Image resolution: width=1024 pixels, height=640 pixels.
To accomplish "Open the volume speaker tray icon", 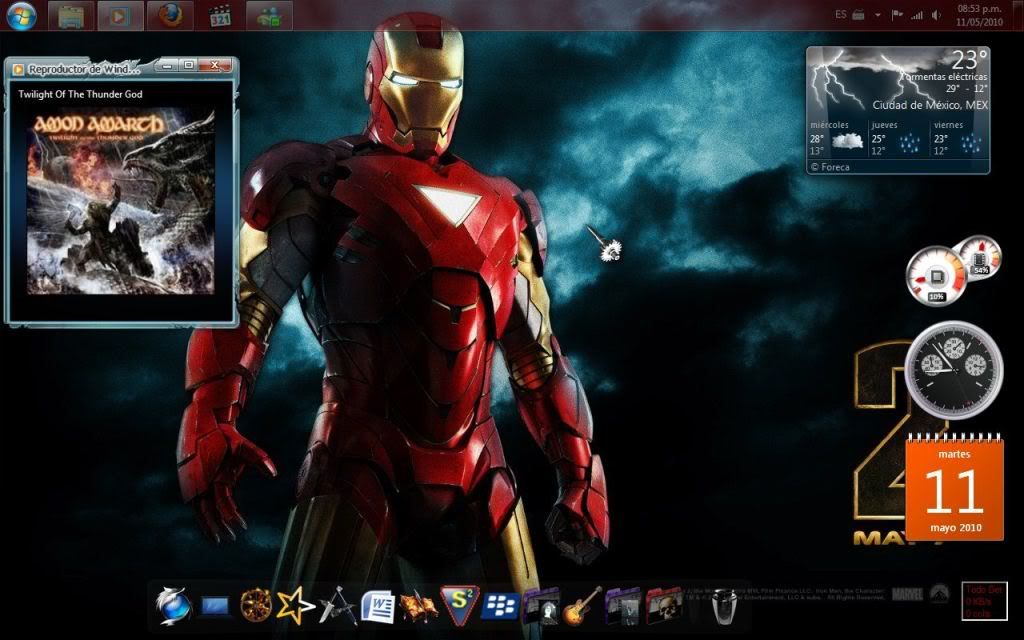I will pyautogui.click(x=936, y=14).
